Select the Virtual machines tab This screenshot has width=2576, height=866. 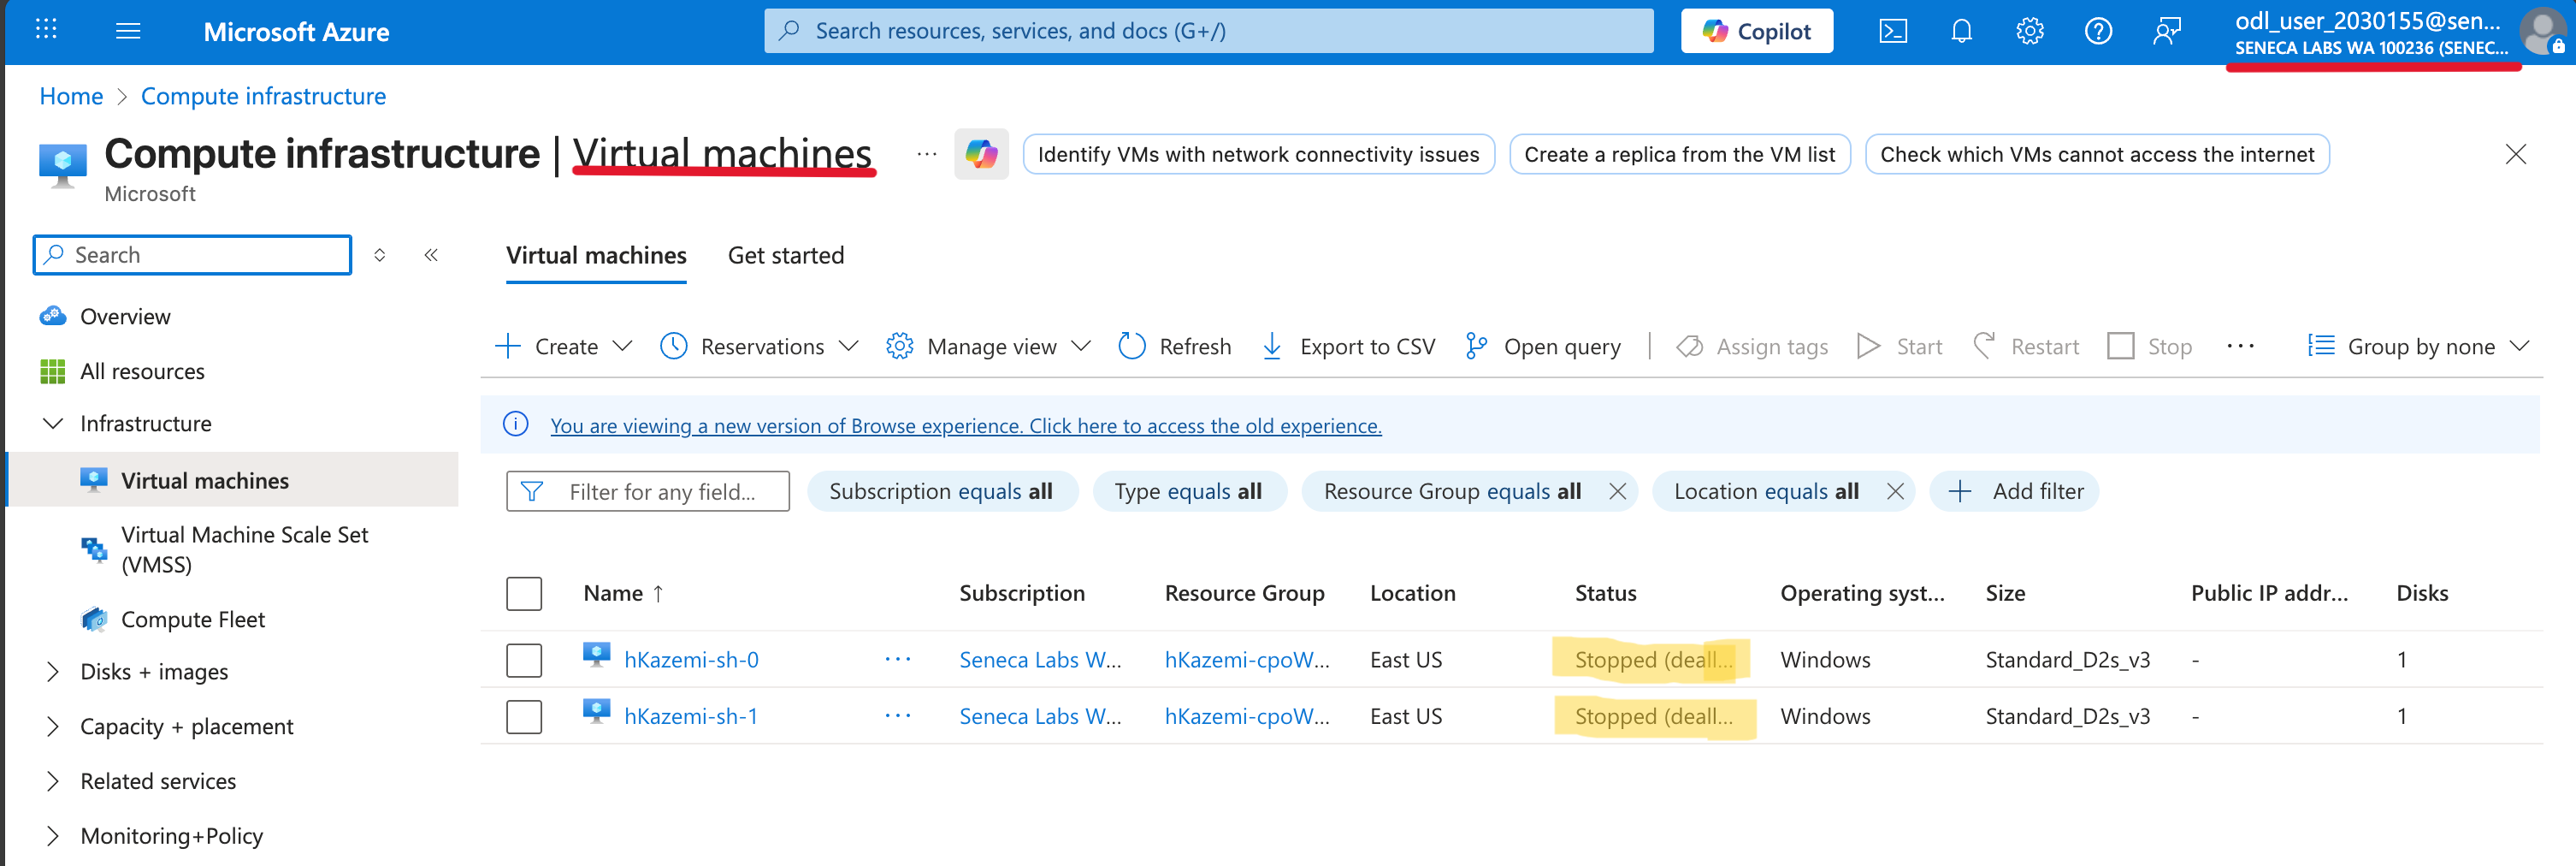[596, 255]
